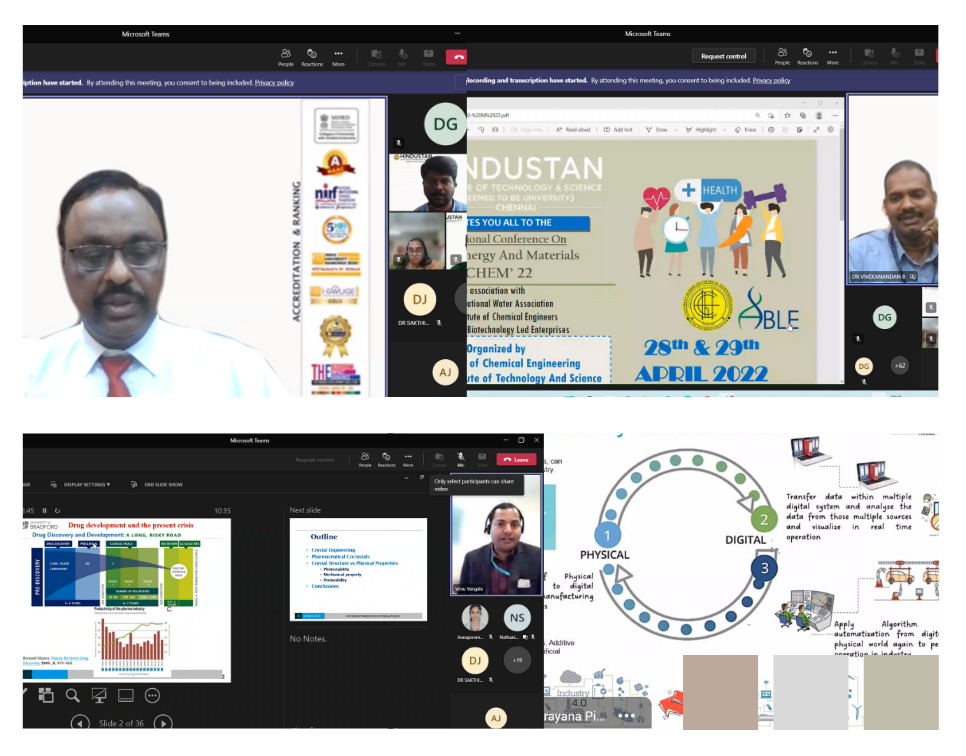Click zoom magnifier in shared browser address bar
Image resolution: width=966 pixels, height=756 pixels.
tap(757, 115)
